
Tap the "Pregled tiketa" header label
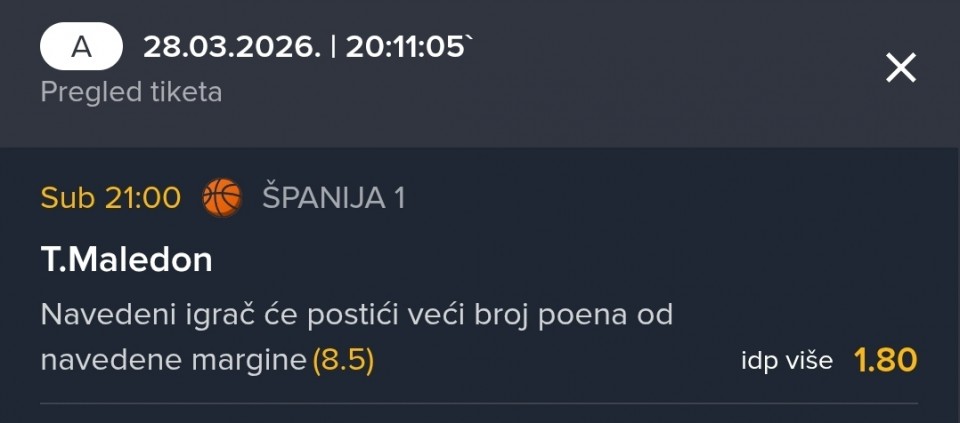(131, 92)
